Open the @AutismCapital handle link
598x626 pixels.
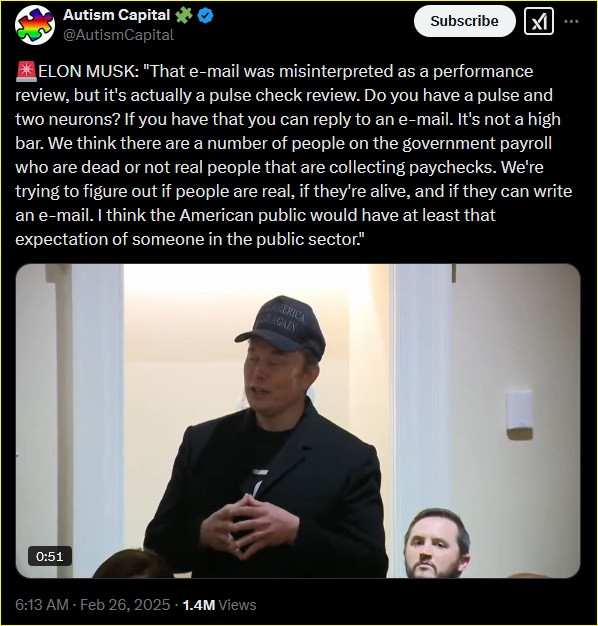coord(118,35)
